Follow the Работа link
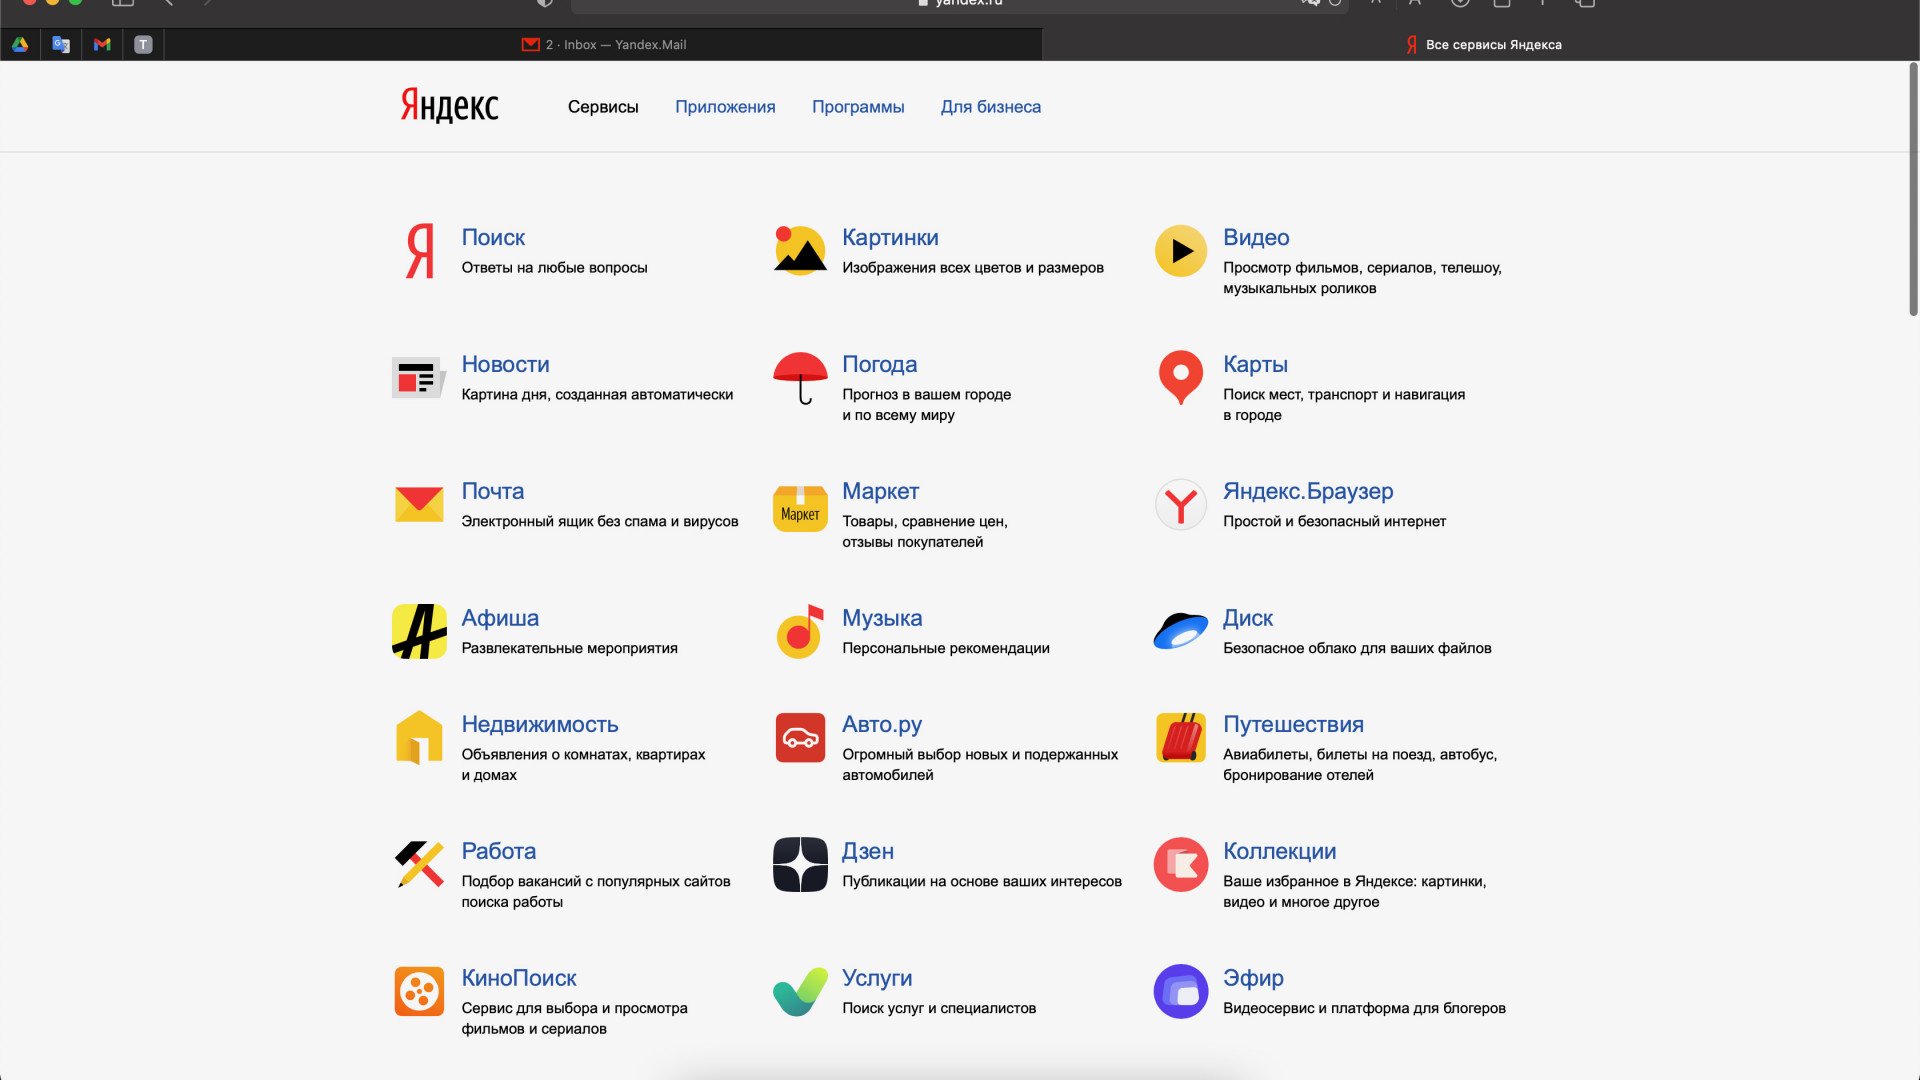The height and width of the screenshot is (1080, 1920). pyautogui.click(x=499, y=851)
